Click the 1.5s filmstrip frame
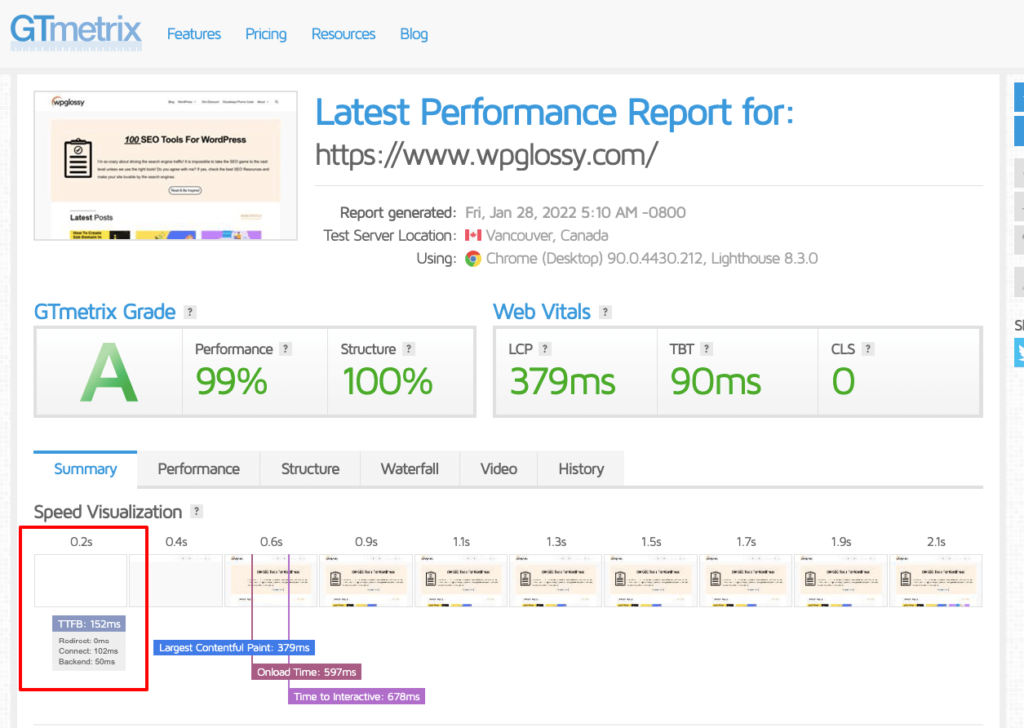 point(651,580)
